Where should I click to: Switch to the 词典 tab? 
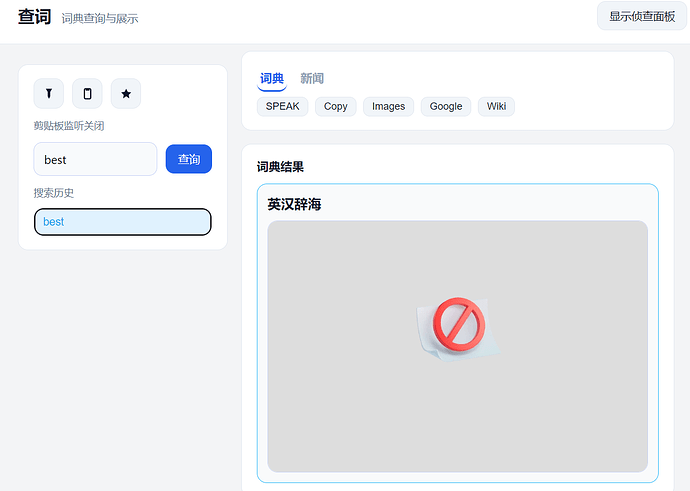(272, 78)
